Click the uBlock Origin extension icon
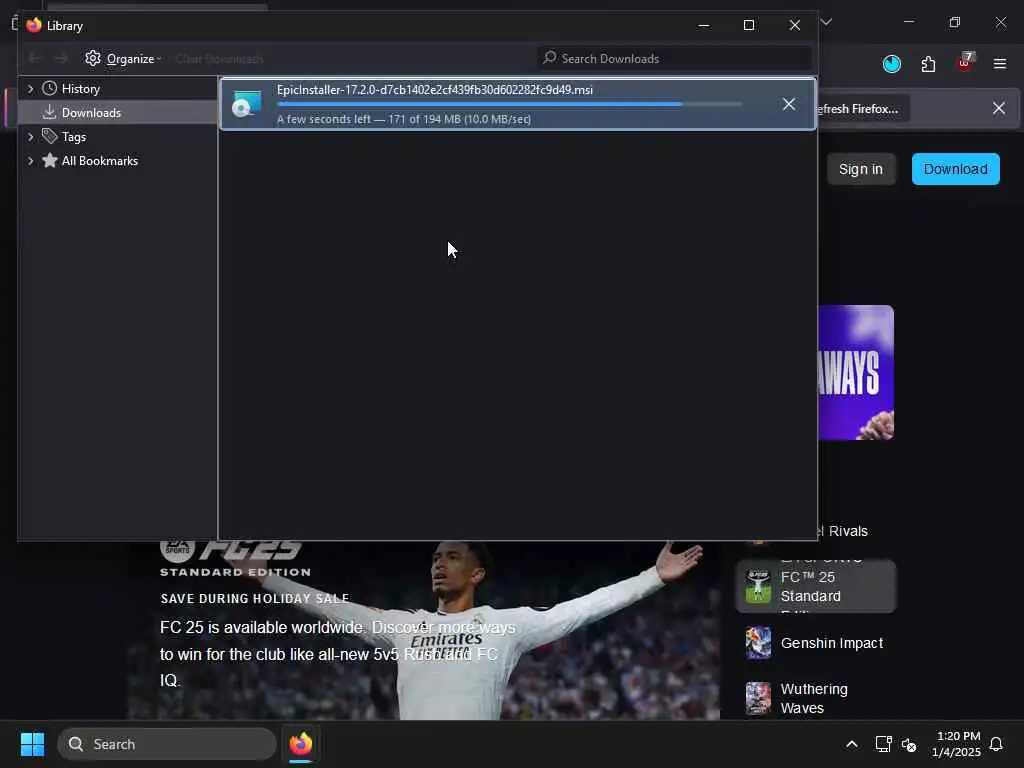Viewport: 1024px width, 768px height. tap(965, 63)
